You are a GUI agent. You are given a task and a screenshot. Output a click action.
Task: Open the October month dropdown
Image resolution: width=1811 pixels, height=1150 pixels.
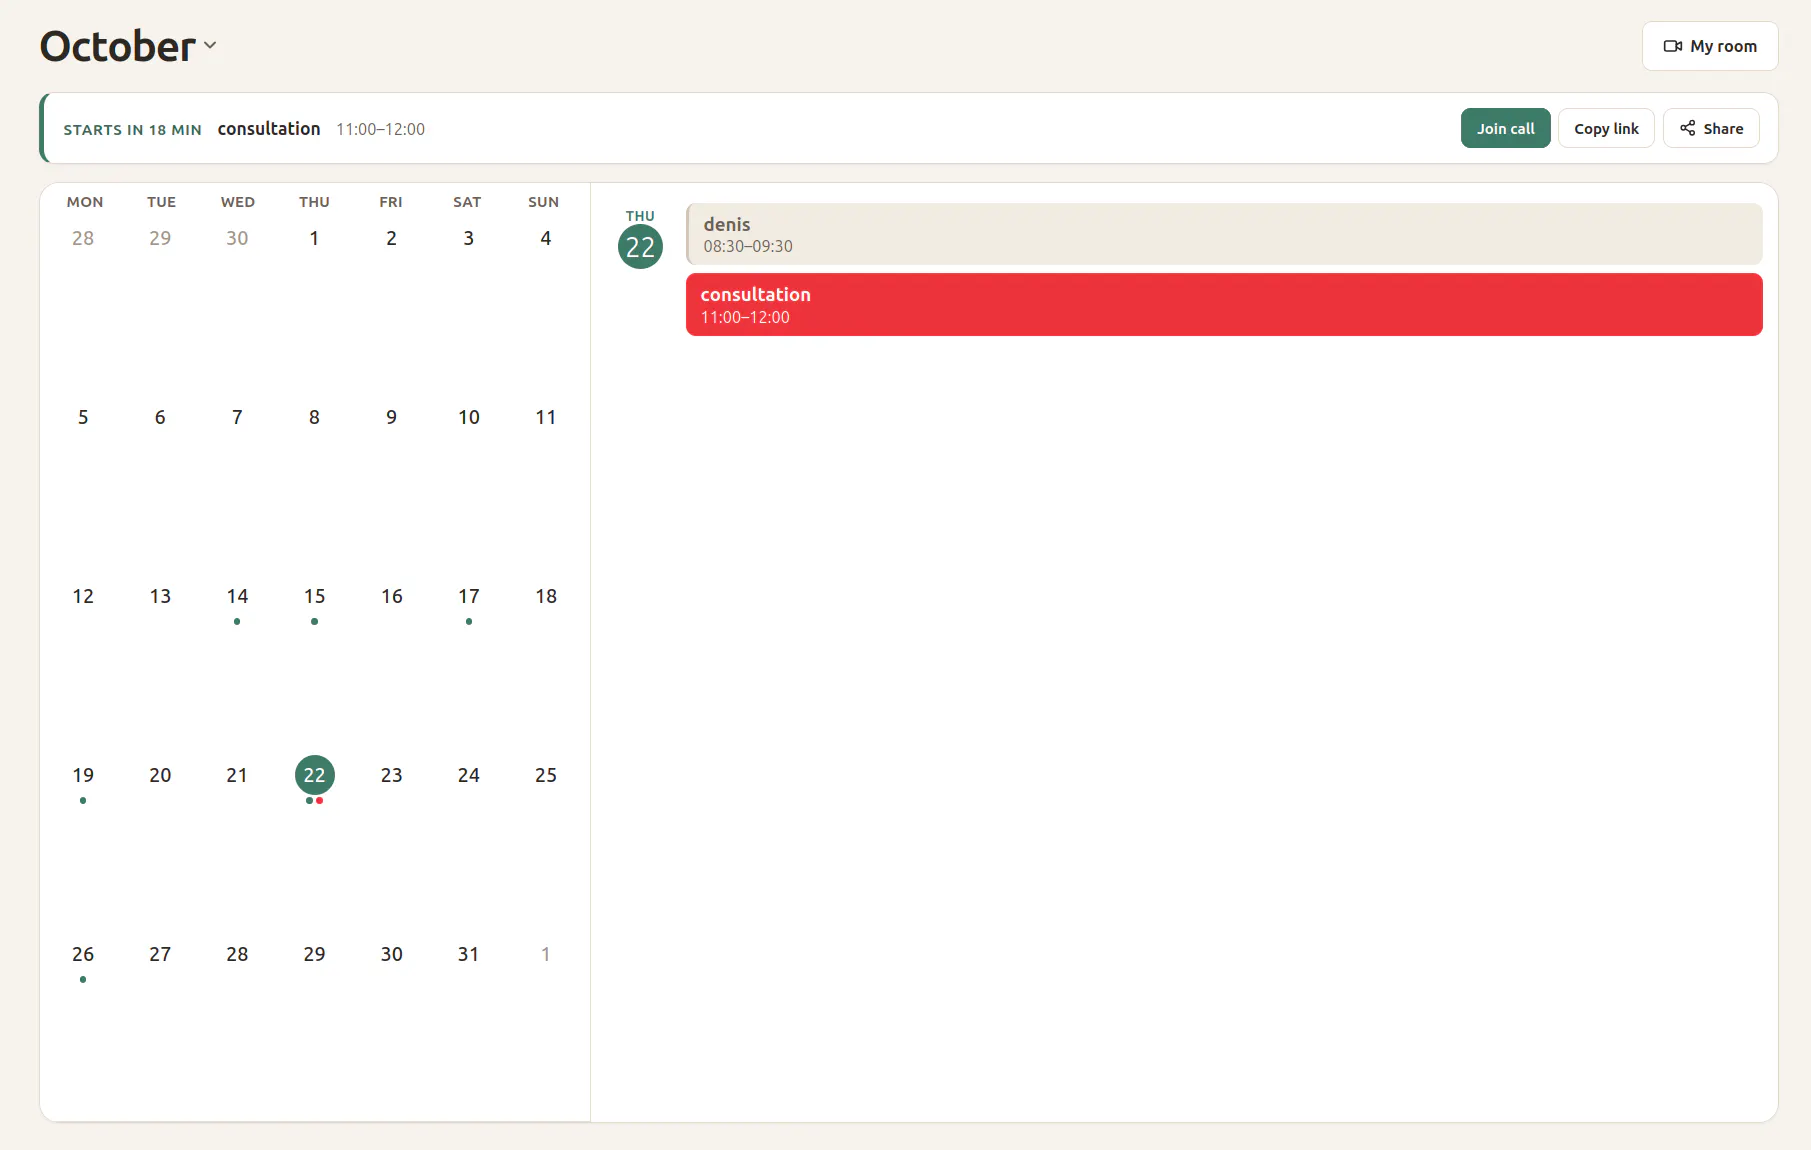[x=128, y=46]
